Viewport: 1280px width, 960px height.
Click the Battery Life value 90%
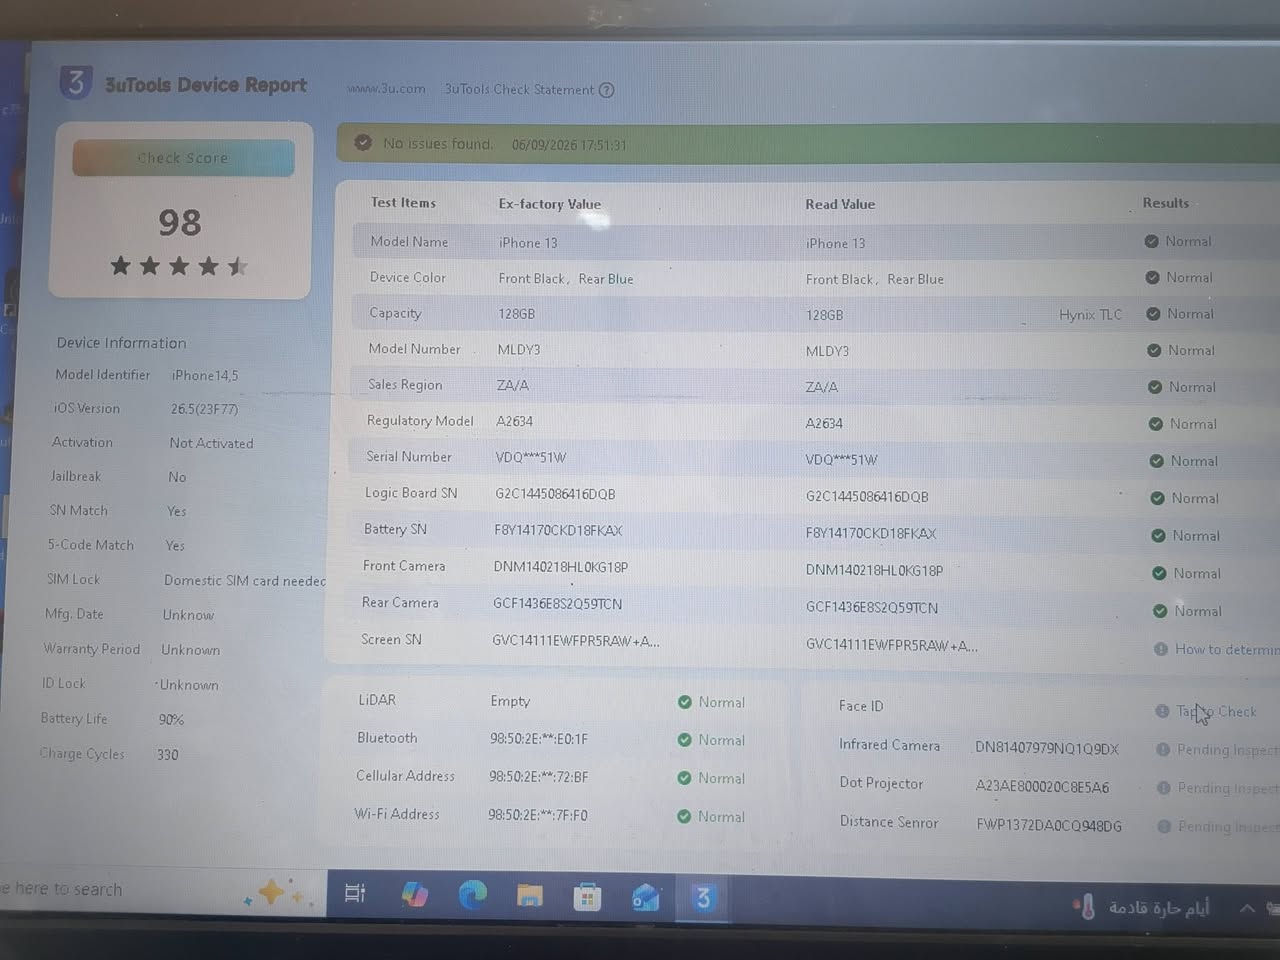[x=171, y=720]
